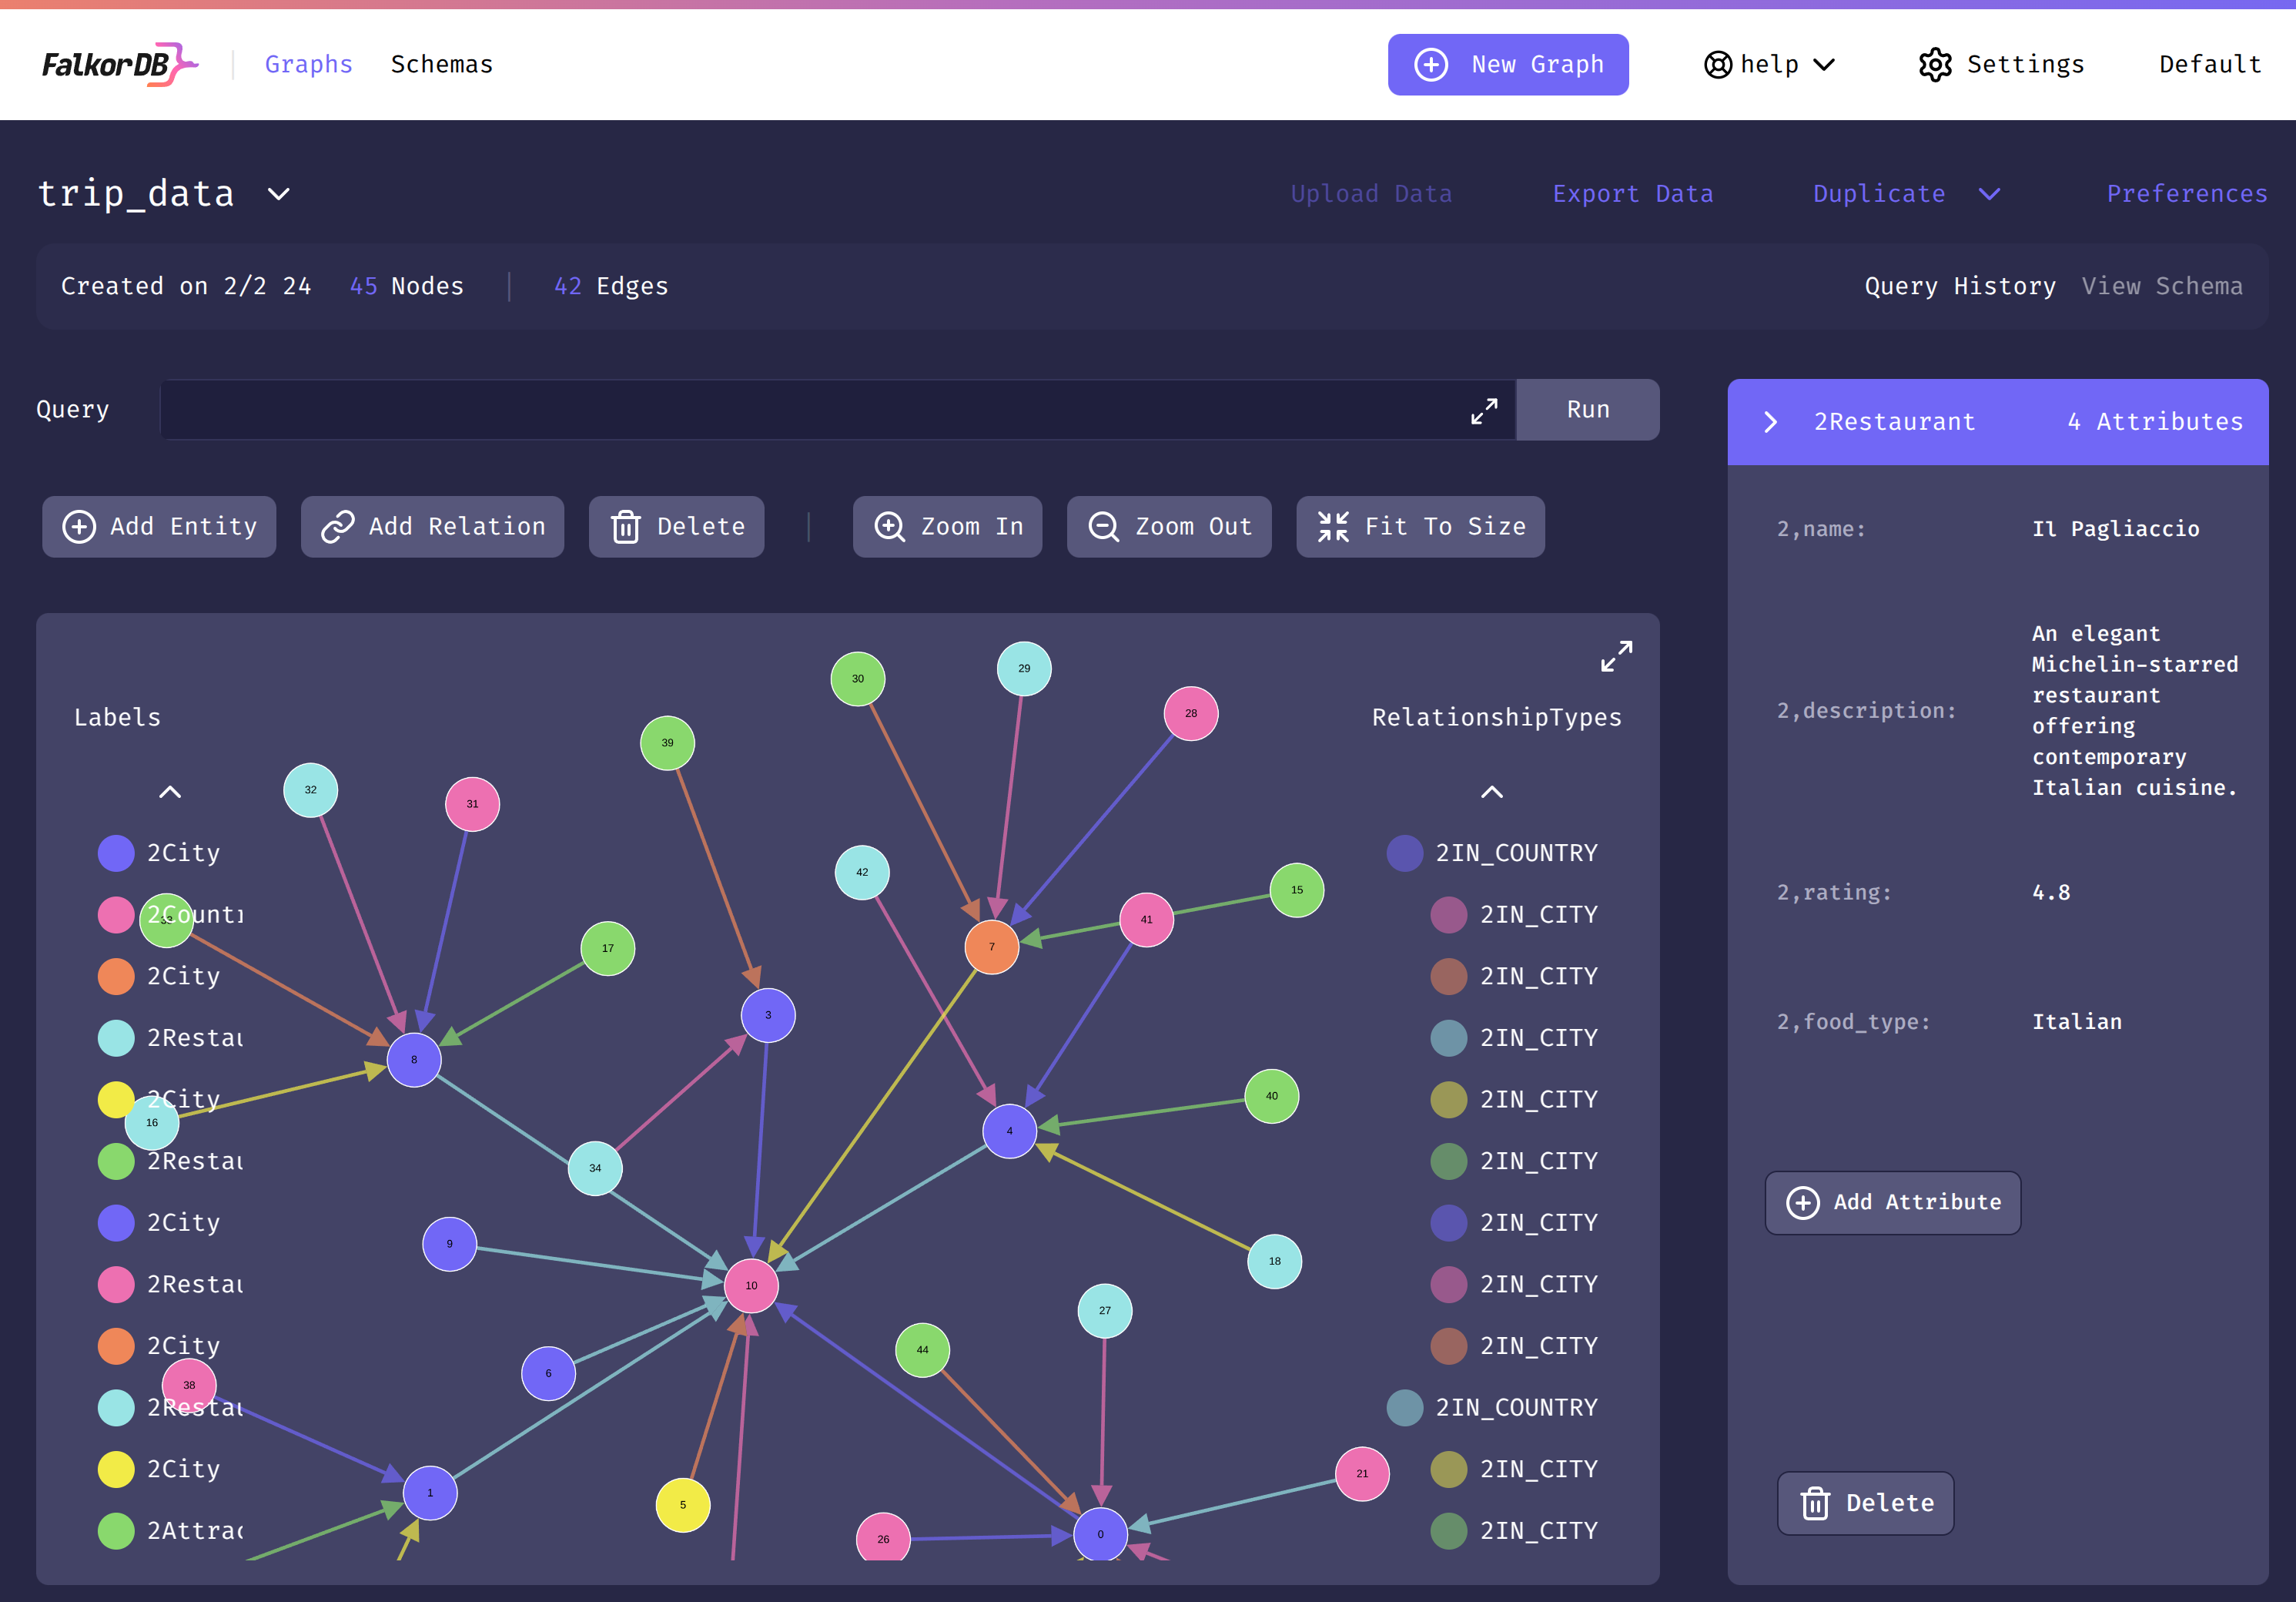Click the 45 Nodes count

click(406, 286)
